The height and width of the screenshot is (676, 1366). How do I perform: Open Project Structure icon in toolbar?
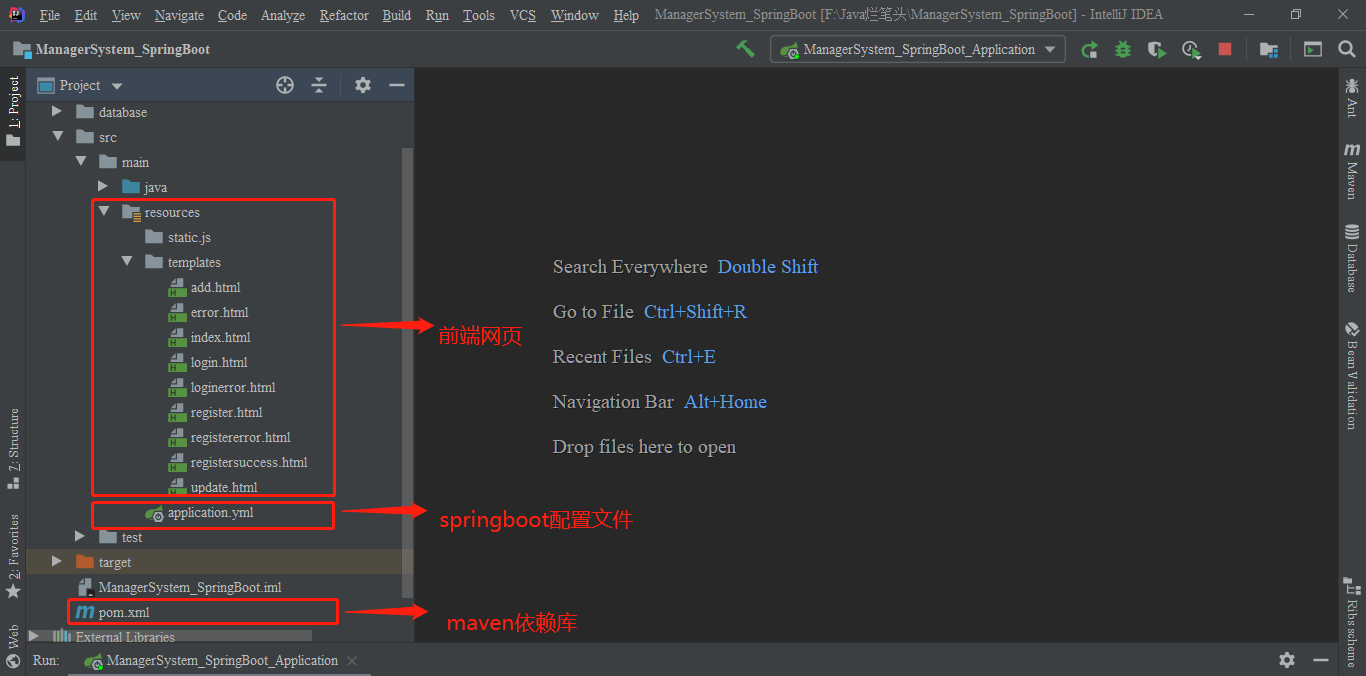1269,49
